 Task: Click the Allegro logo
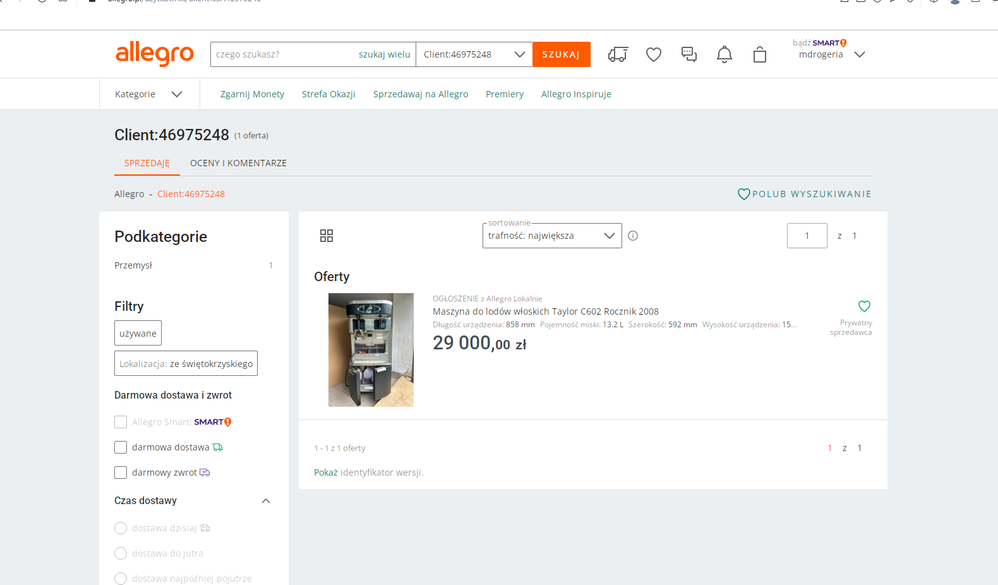pos(154,54)
